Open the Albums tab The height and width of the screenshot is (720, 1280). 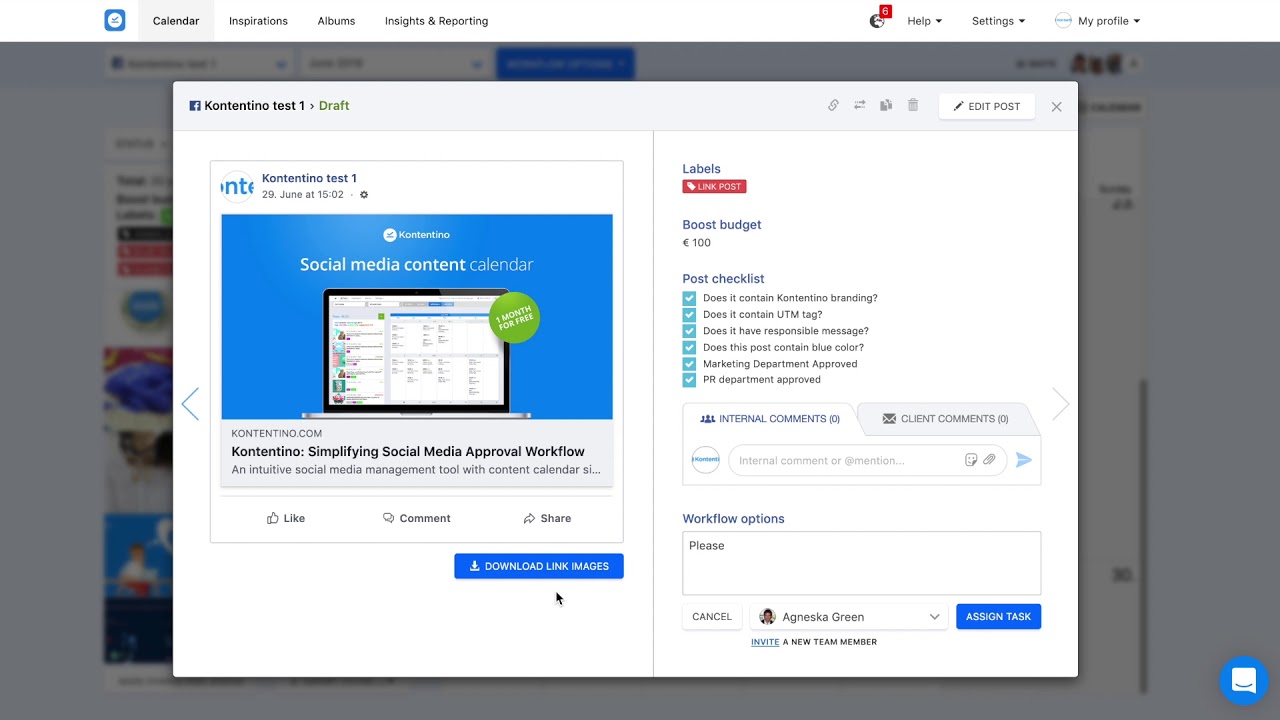336,21
